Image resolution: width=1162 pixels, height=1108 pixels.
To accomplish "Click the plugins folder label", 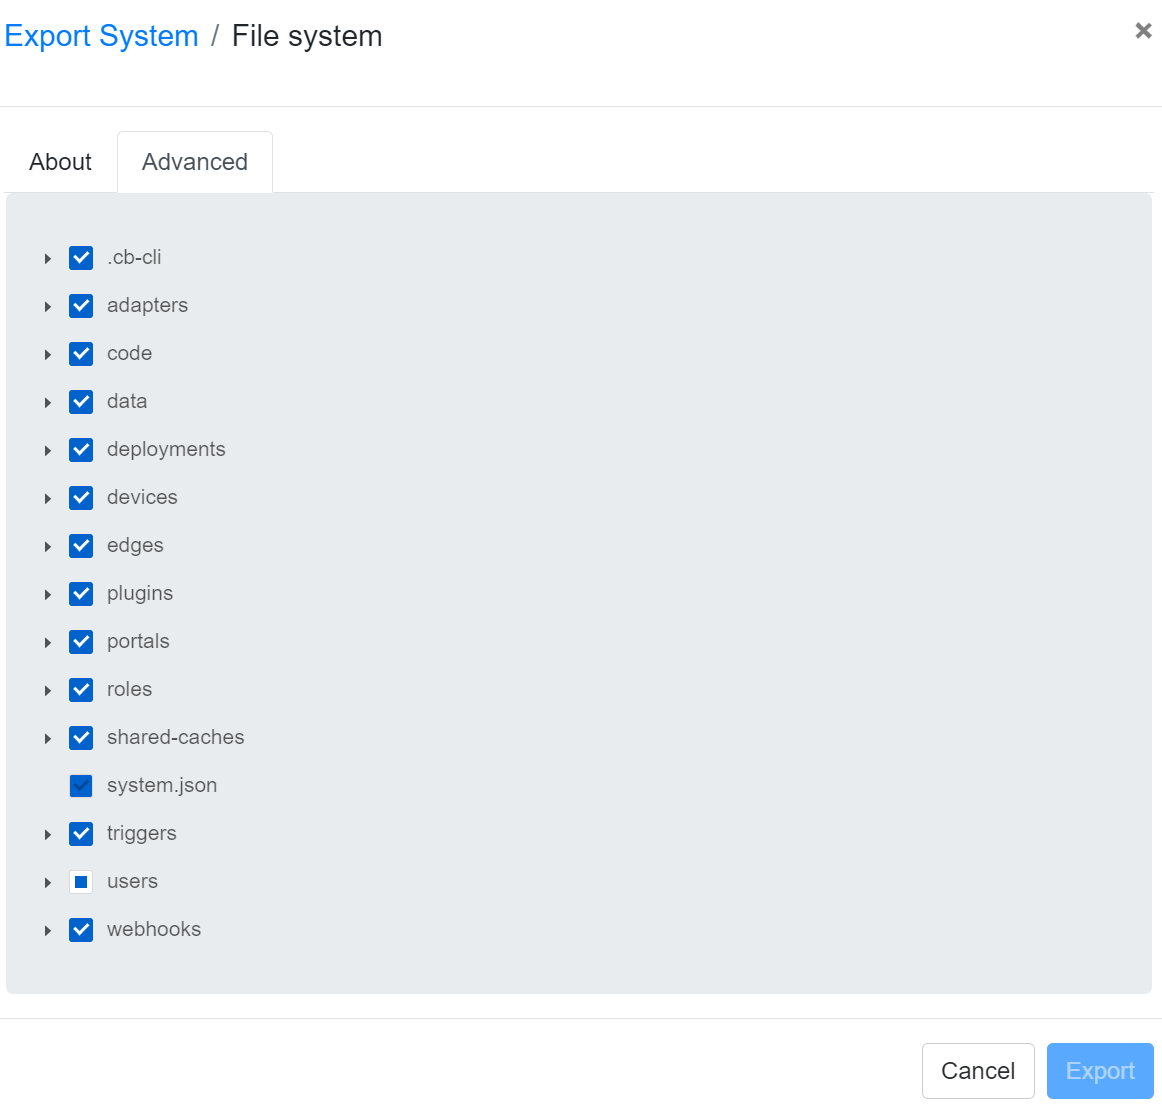I will (x=140, y=593).
